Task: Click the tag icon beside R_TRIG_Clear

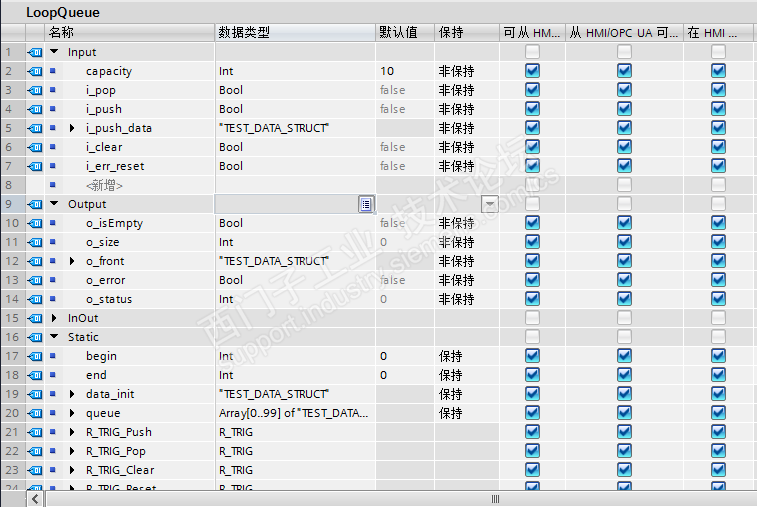Action: [35, 470]
